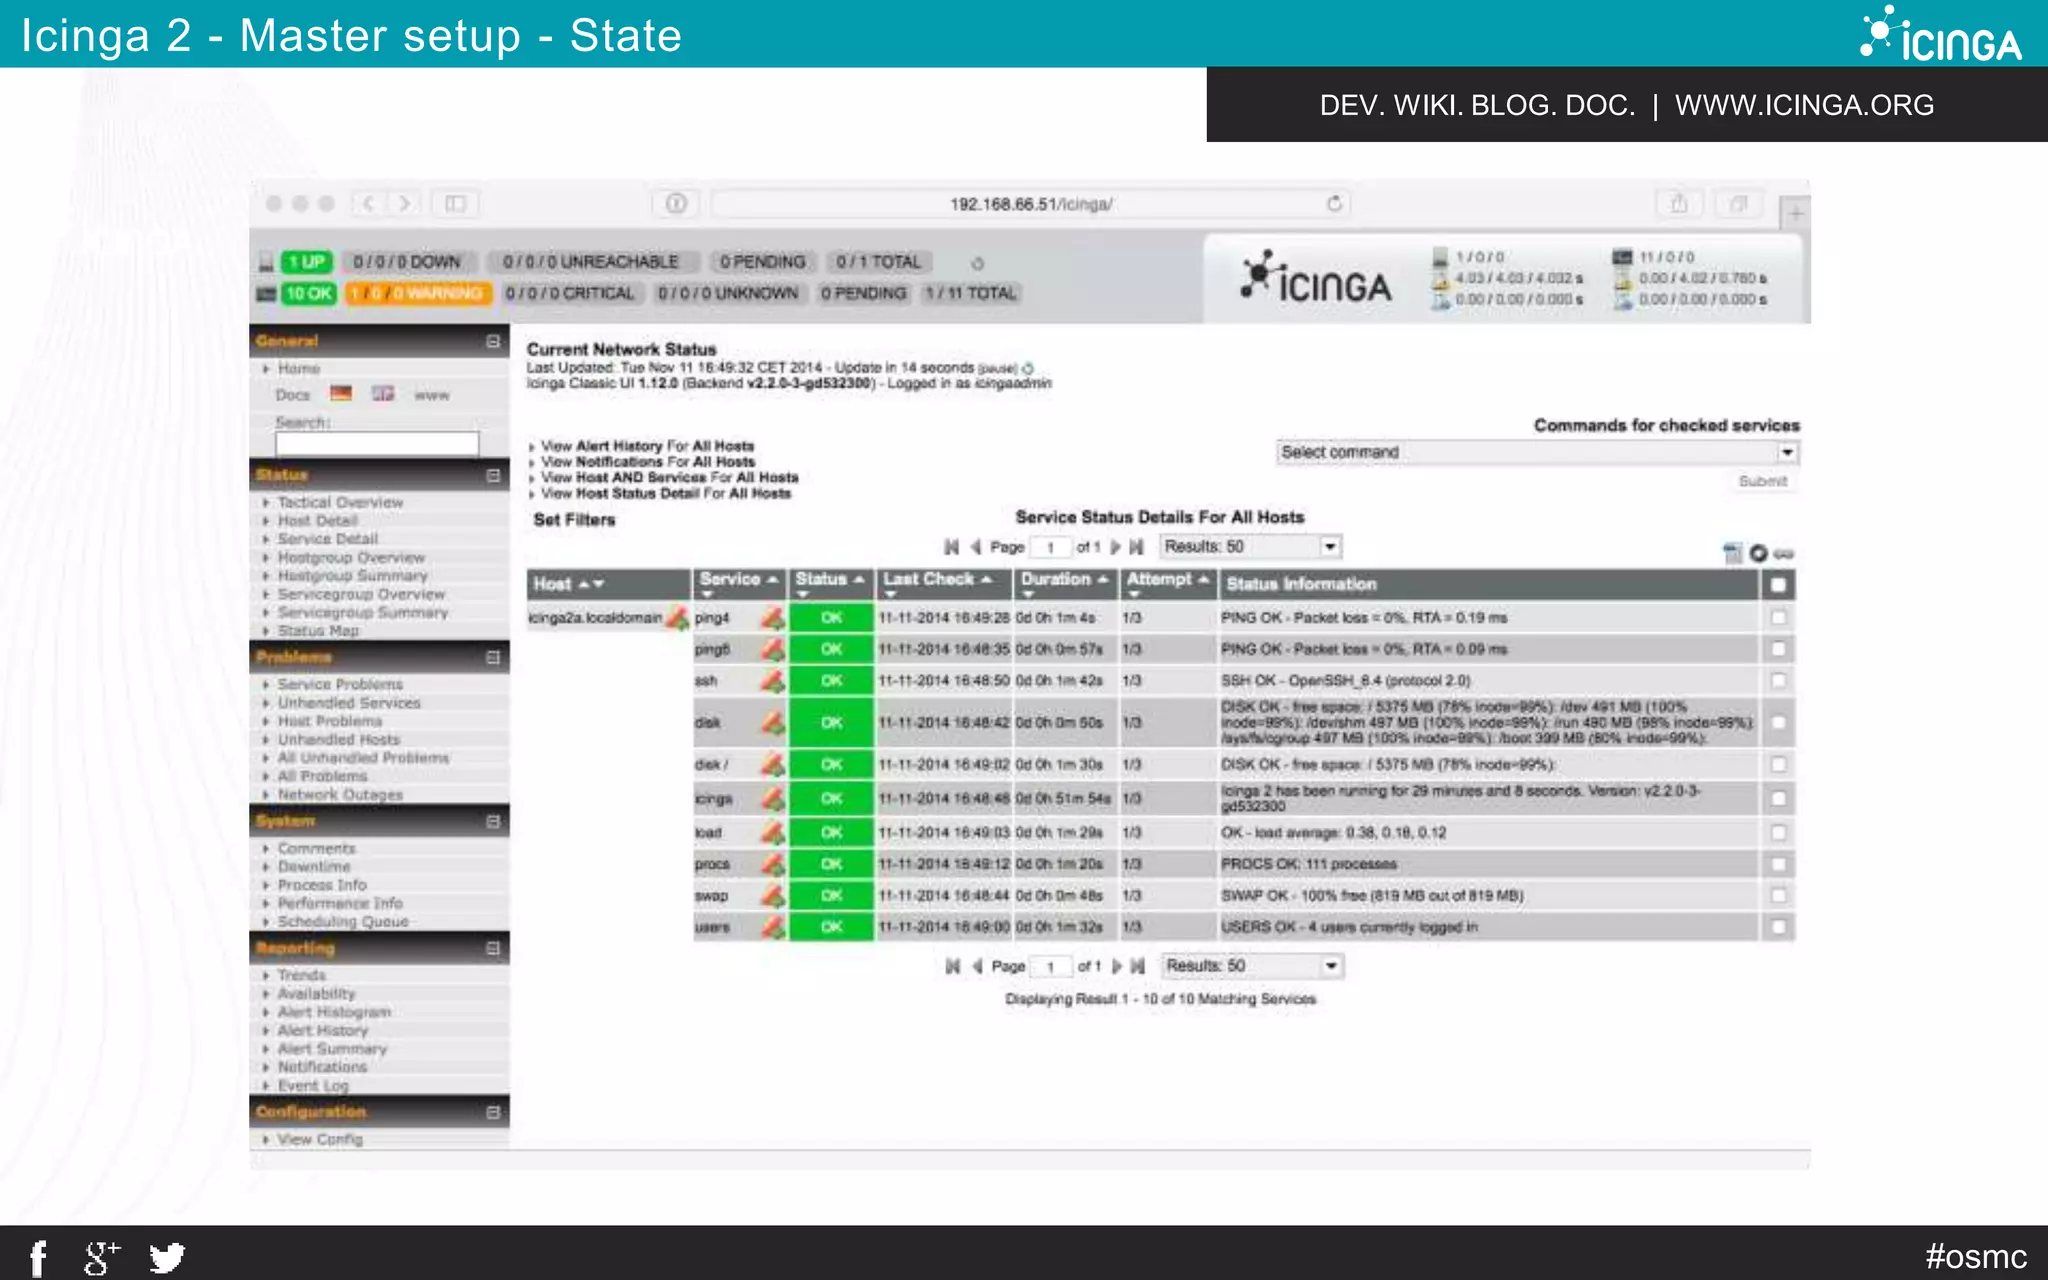Click the Icinga logo in web header

coord(1315,278)
